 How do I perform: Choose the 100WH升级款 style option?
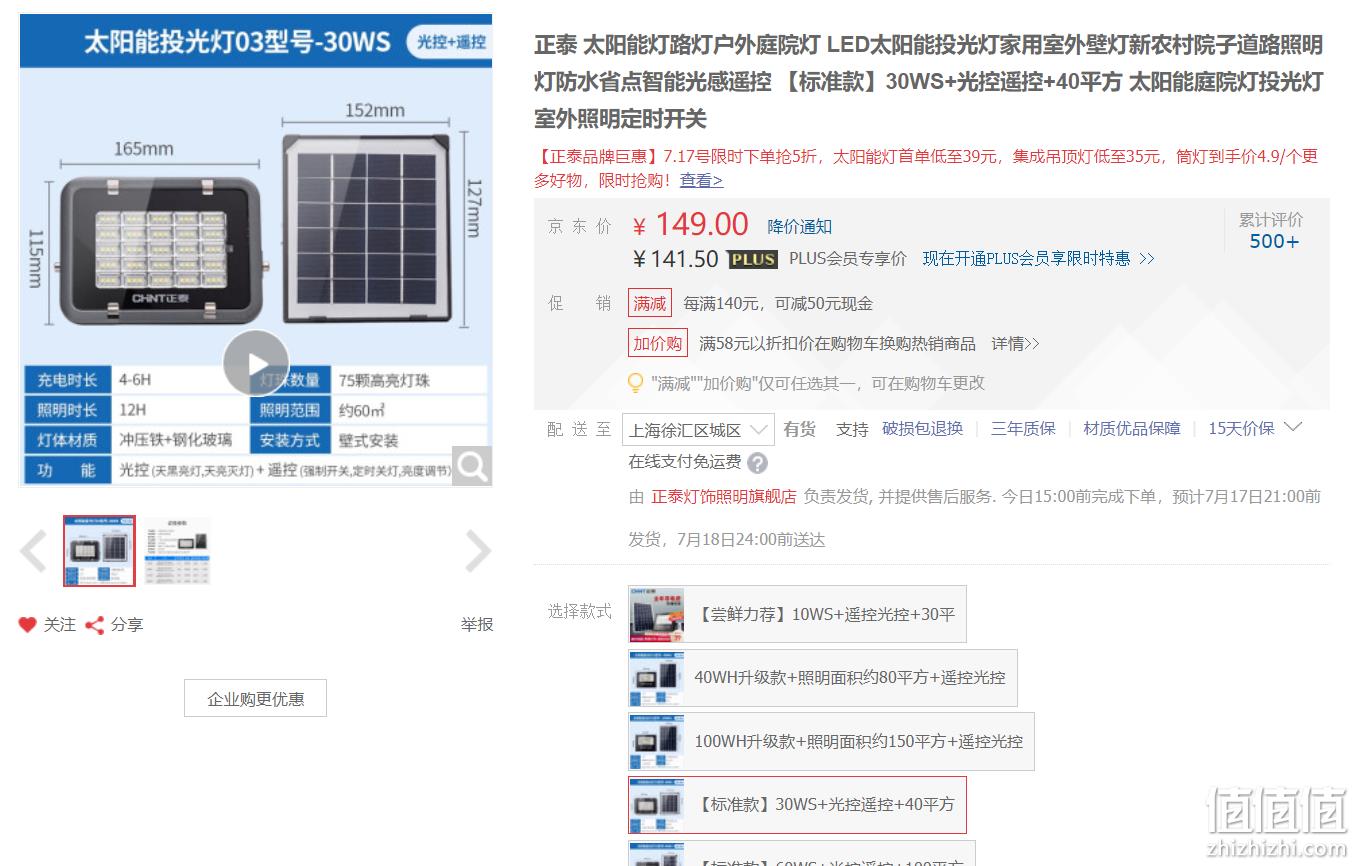point(831,742)
